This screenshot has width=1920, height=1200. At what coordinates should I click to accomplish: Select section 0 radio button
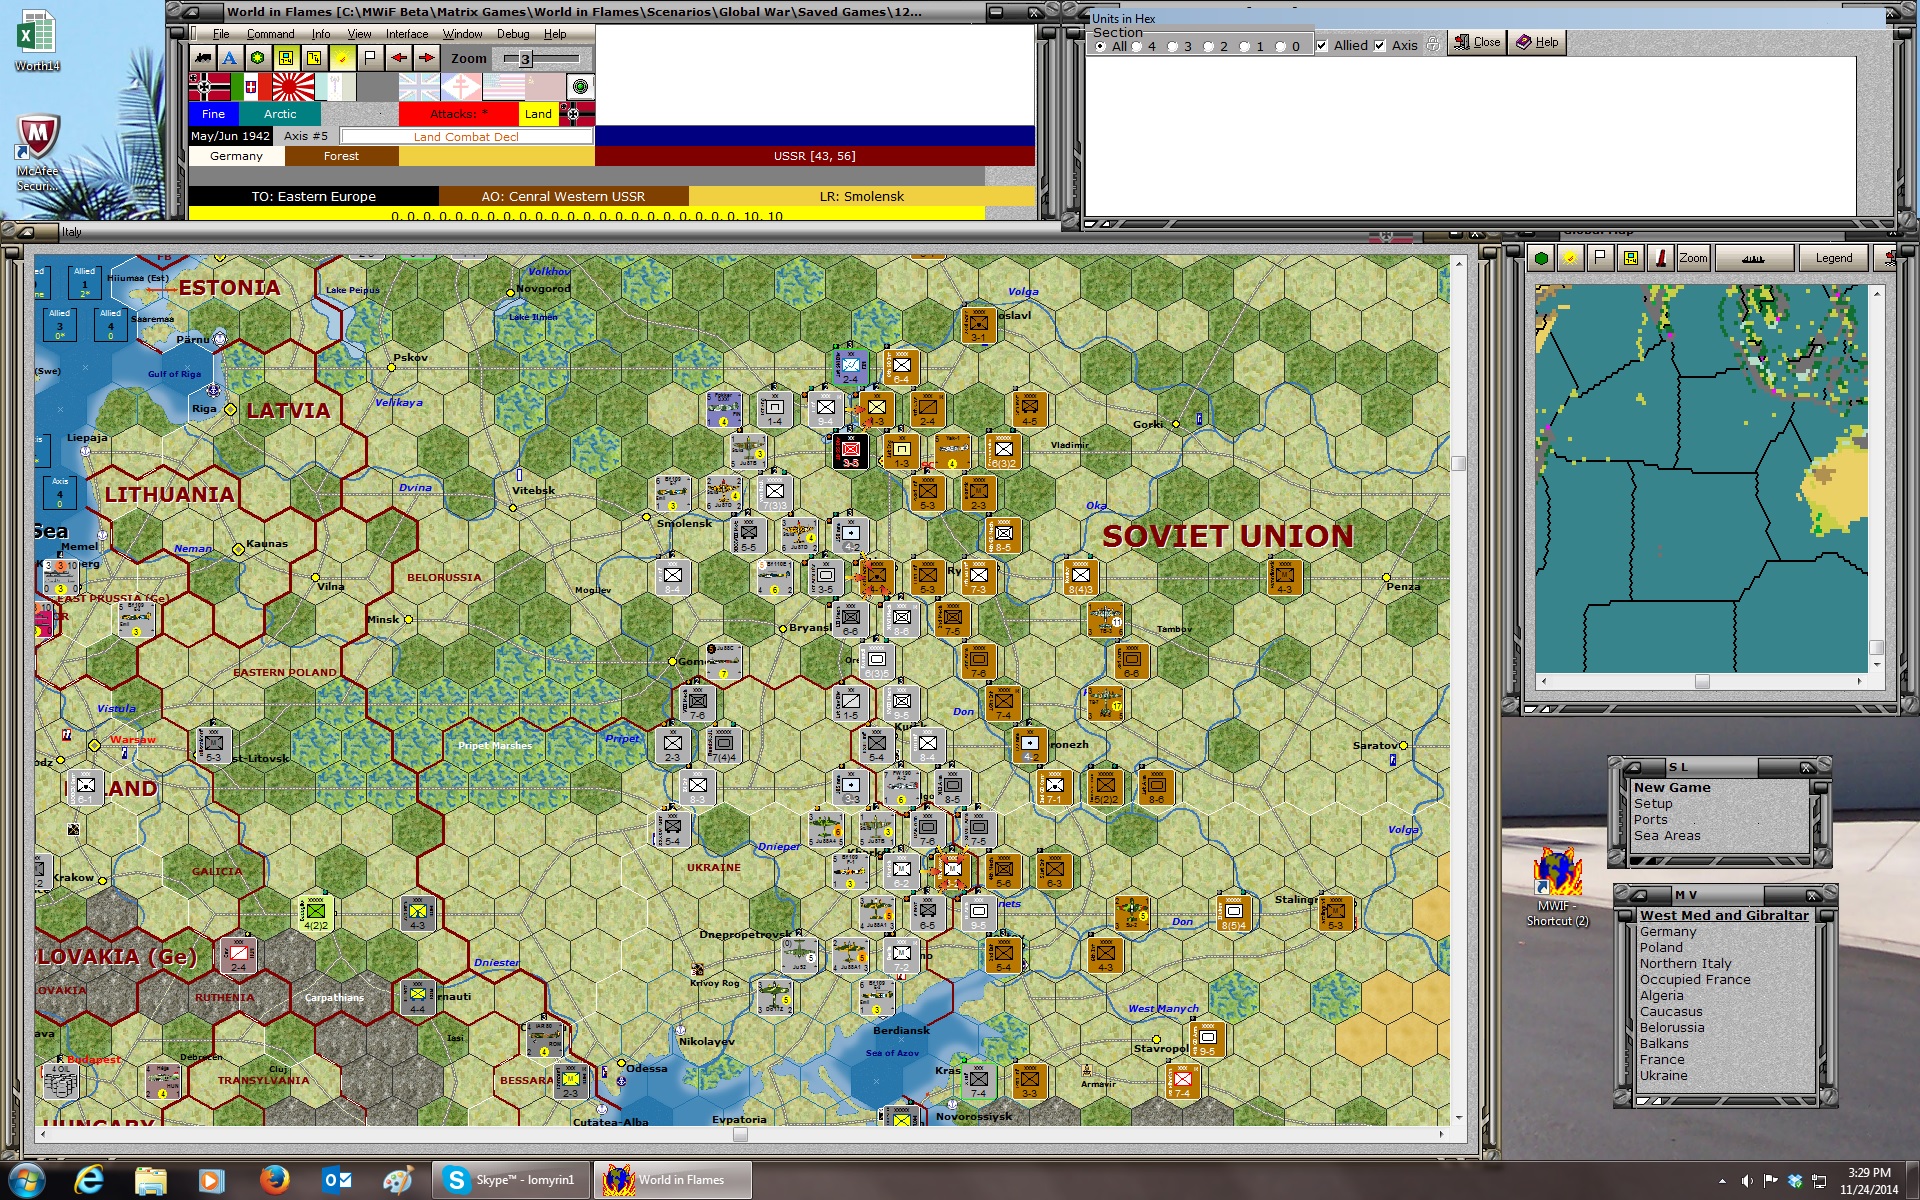[x=1281, y=46]
